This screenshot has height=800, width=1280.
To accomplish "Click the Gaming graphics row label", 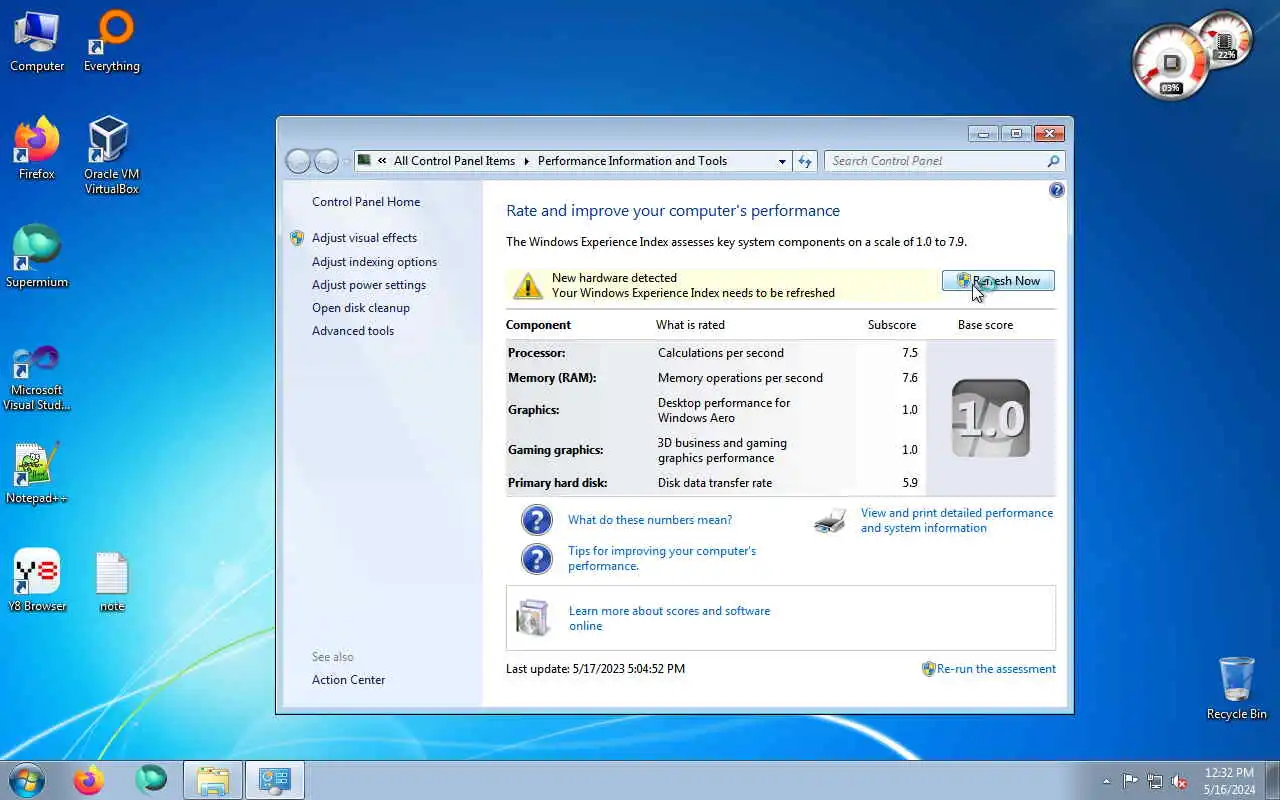I will pos(555,450).
